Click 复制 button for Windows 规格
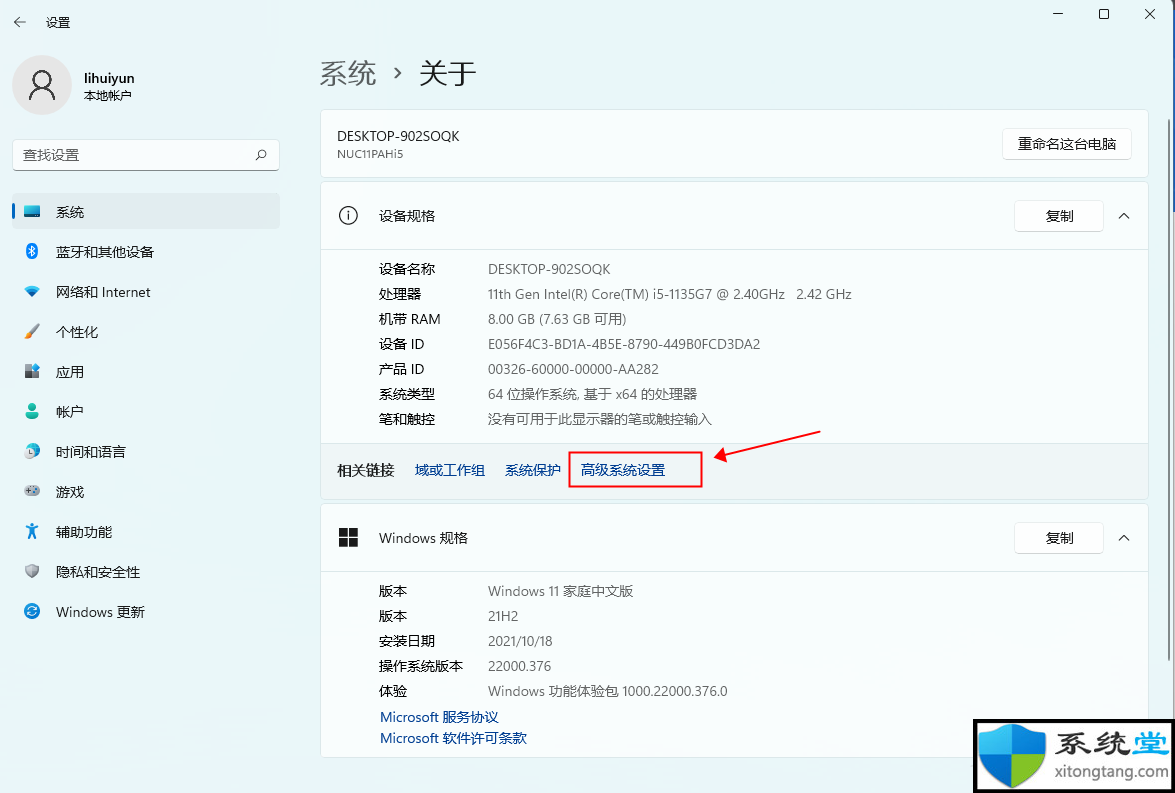 click(x=1059, y=538)
